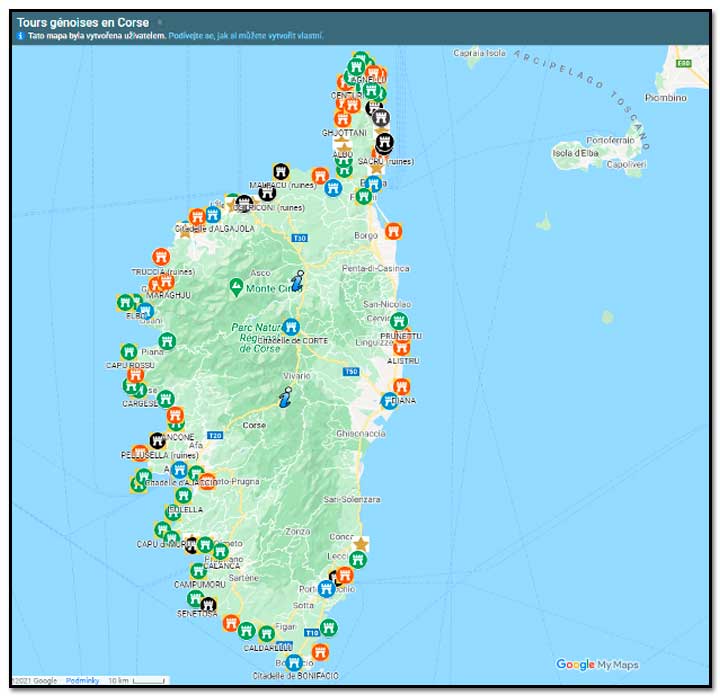
Task: Click the black tower marker below MALFACU (ruines)
Action: click(267, 193)
